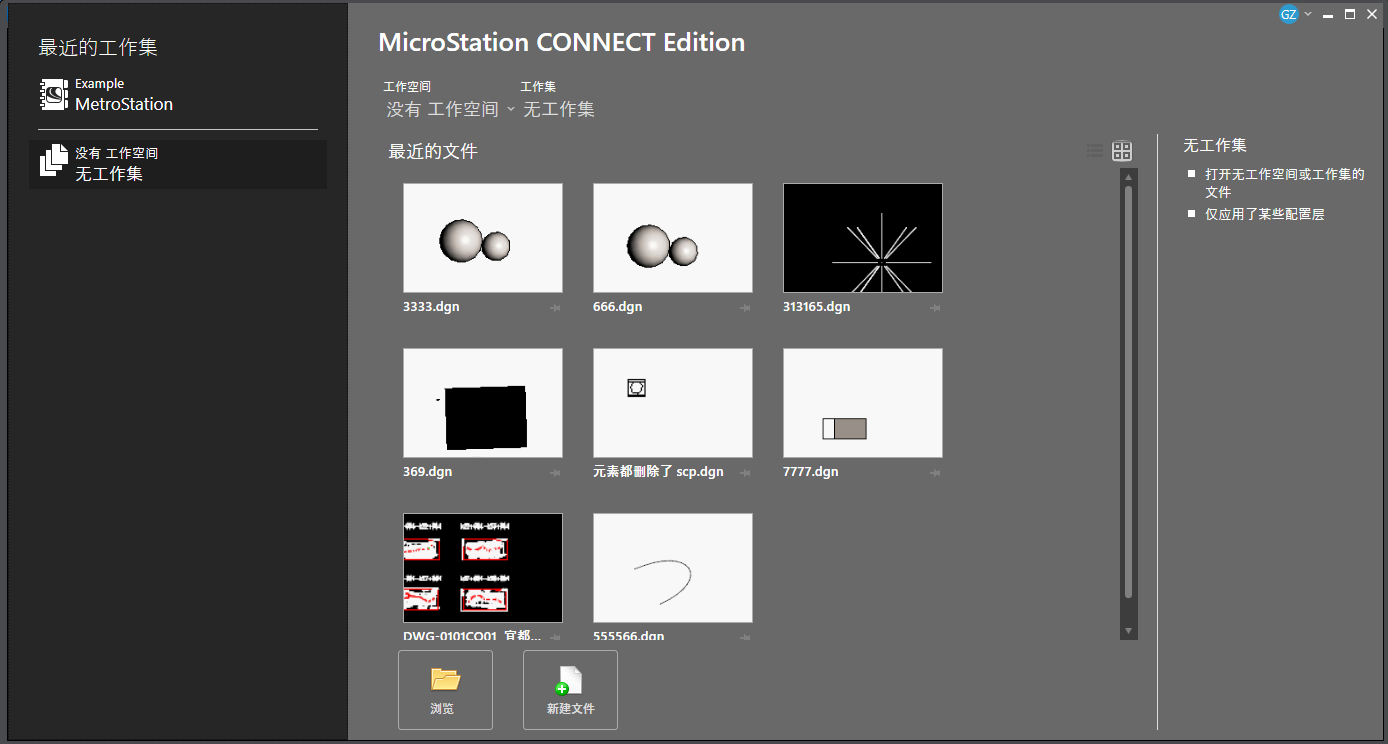The width and height of the screenshot is (1388, 744).
Task: Click the 打开无工作空间或工作集的文件 bullet text
Action: [1285, 183]
